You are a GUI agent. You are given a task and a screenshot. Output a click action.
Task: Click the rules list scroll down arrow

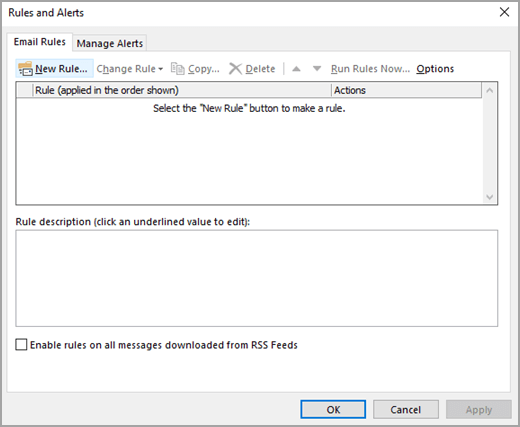pyautogui.click(x=489, y=197)
